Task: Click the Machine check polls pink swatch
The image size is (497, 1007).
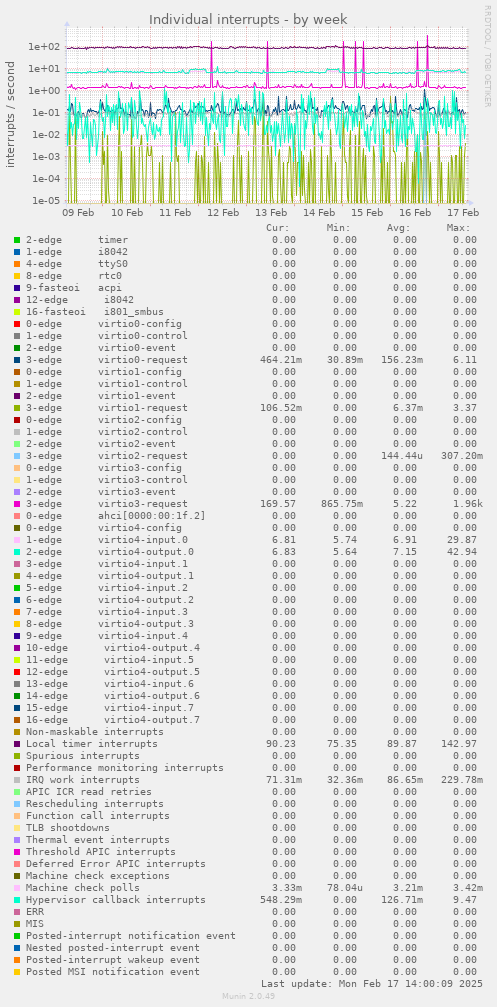Action: (x=17, y=888)
